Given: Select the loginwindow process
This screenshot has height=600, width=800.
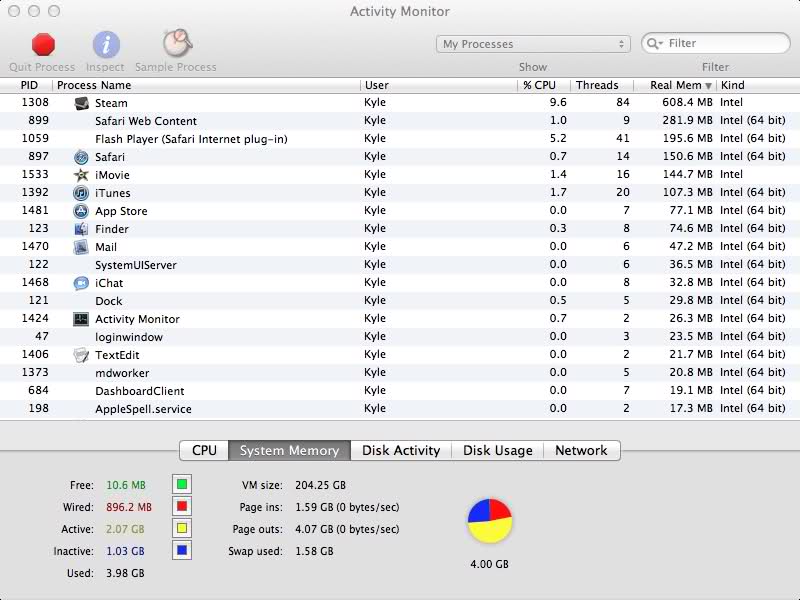Looking at the screenshot, I should [x=400, y=337].
